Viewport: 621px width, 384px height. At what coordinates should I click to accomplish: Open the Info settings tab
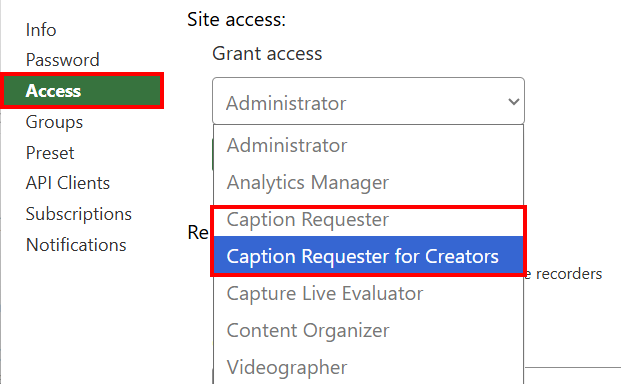coord(41,30)
